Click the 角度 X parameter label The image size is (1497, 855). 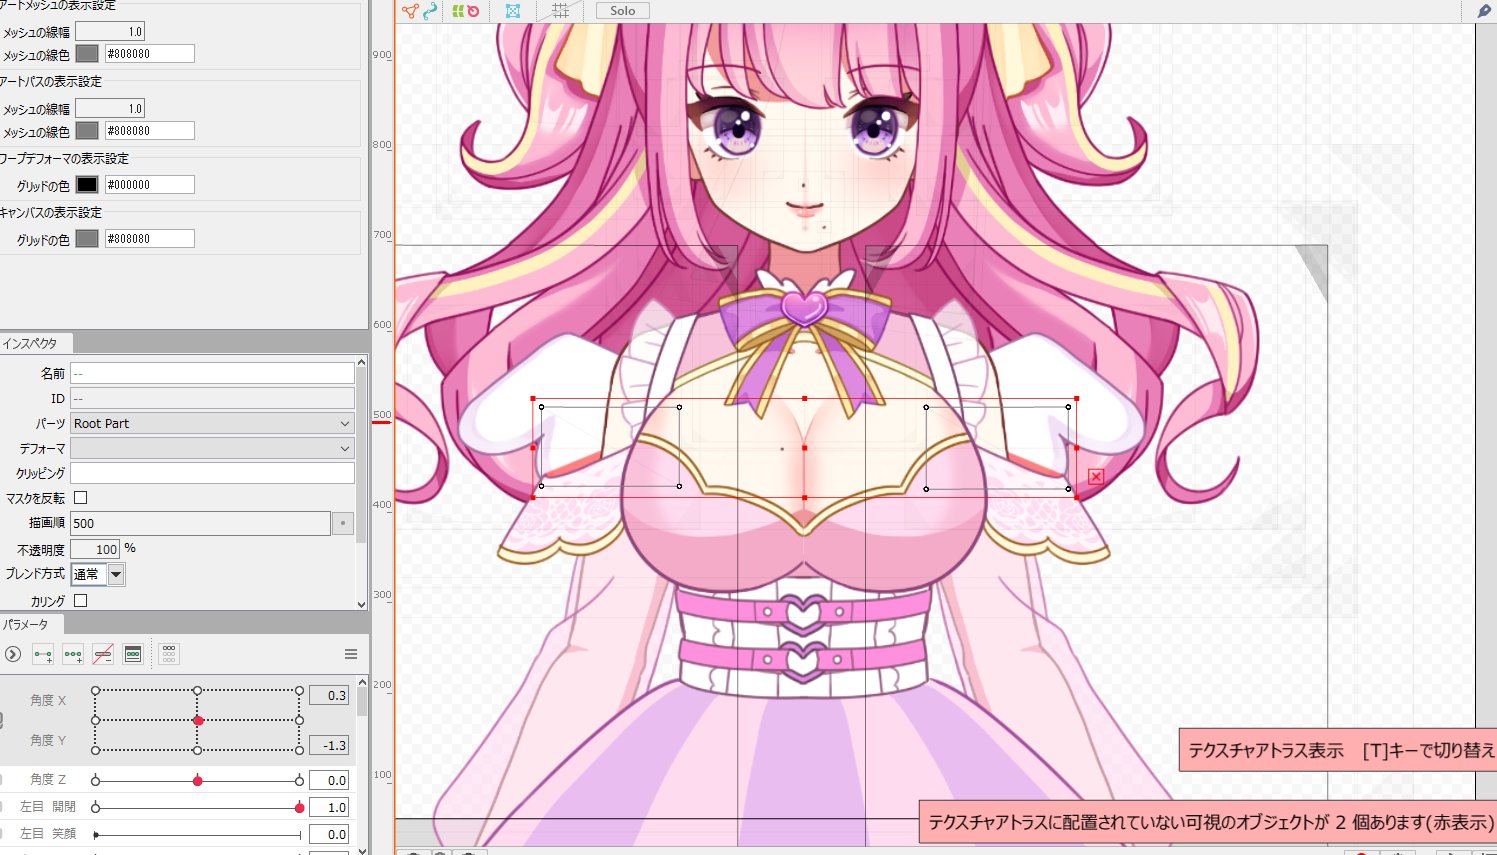(48, 700)
